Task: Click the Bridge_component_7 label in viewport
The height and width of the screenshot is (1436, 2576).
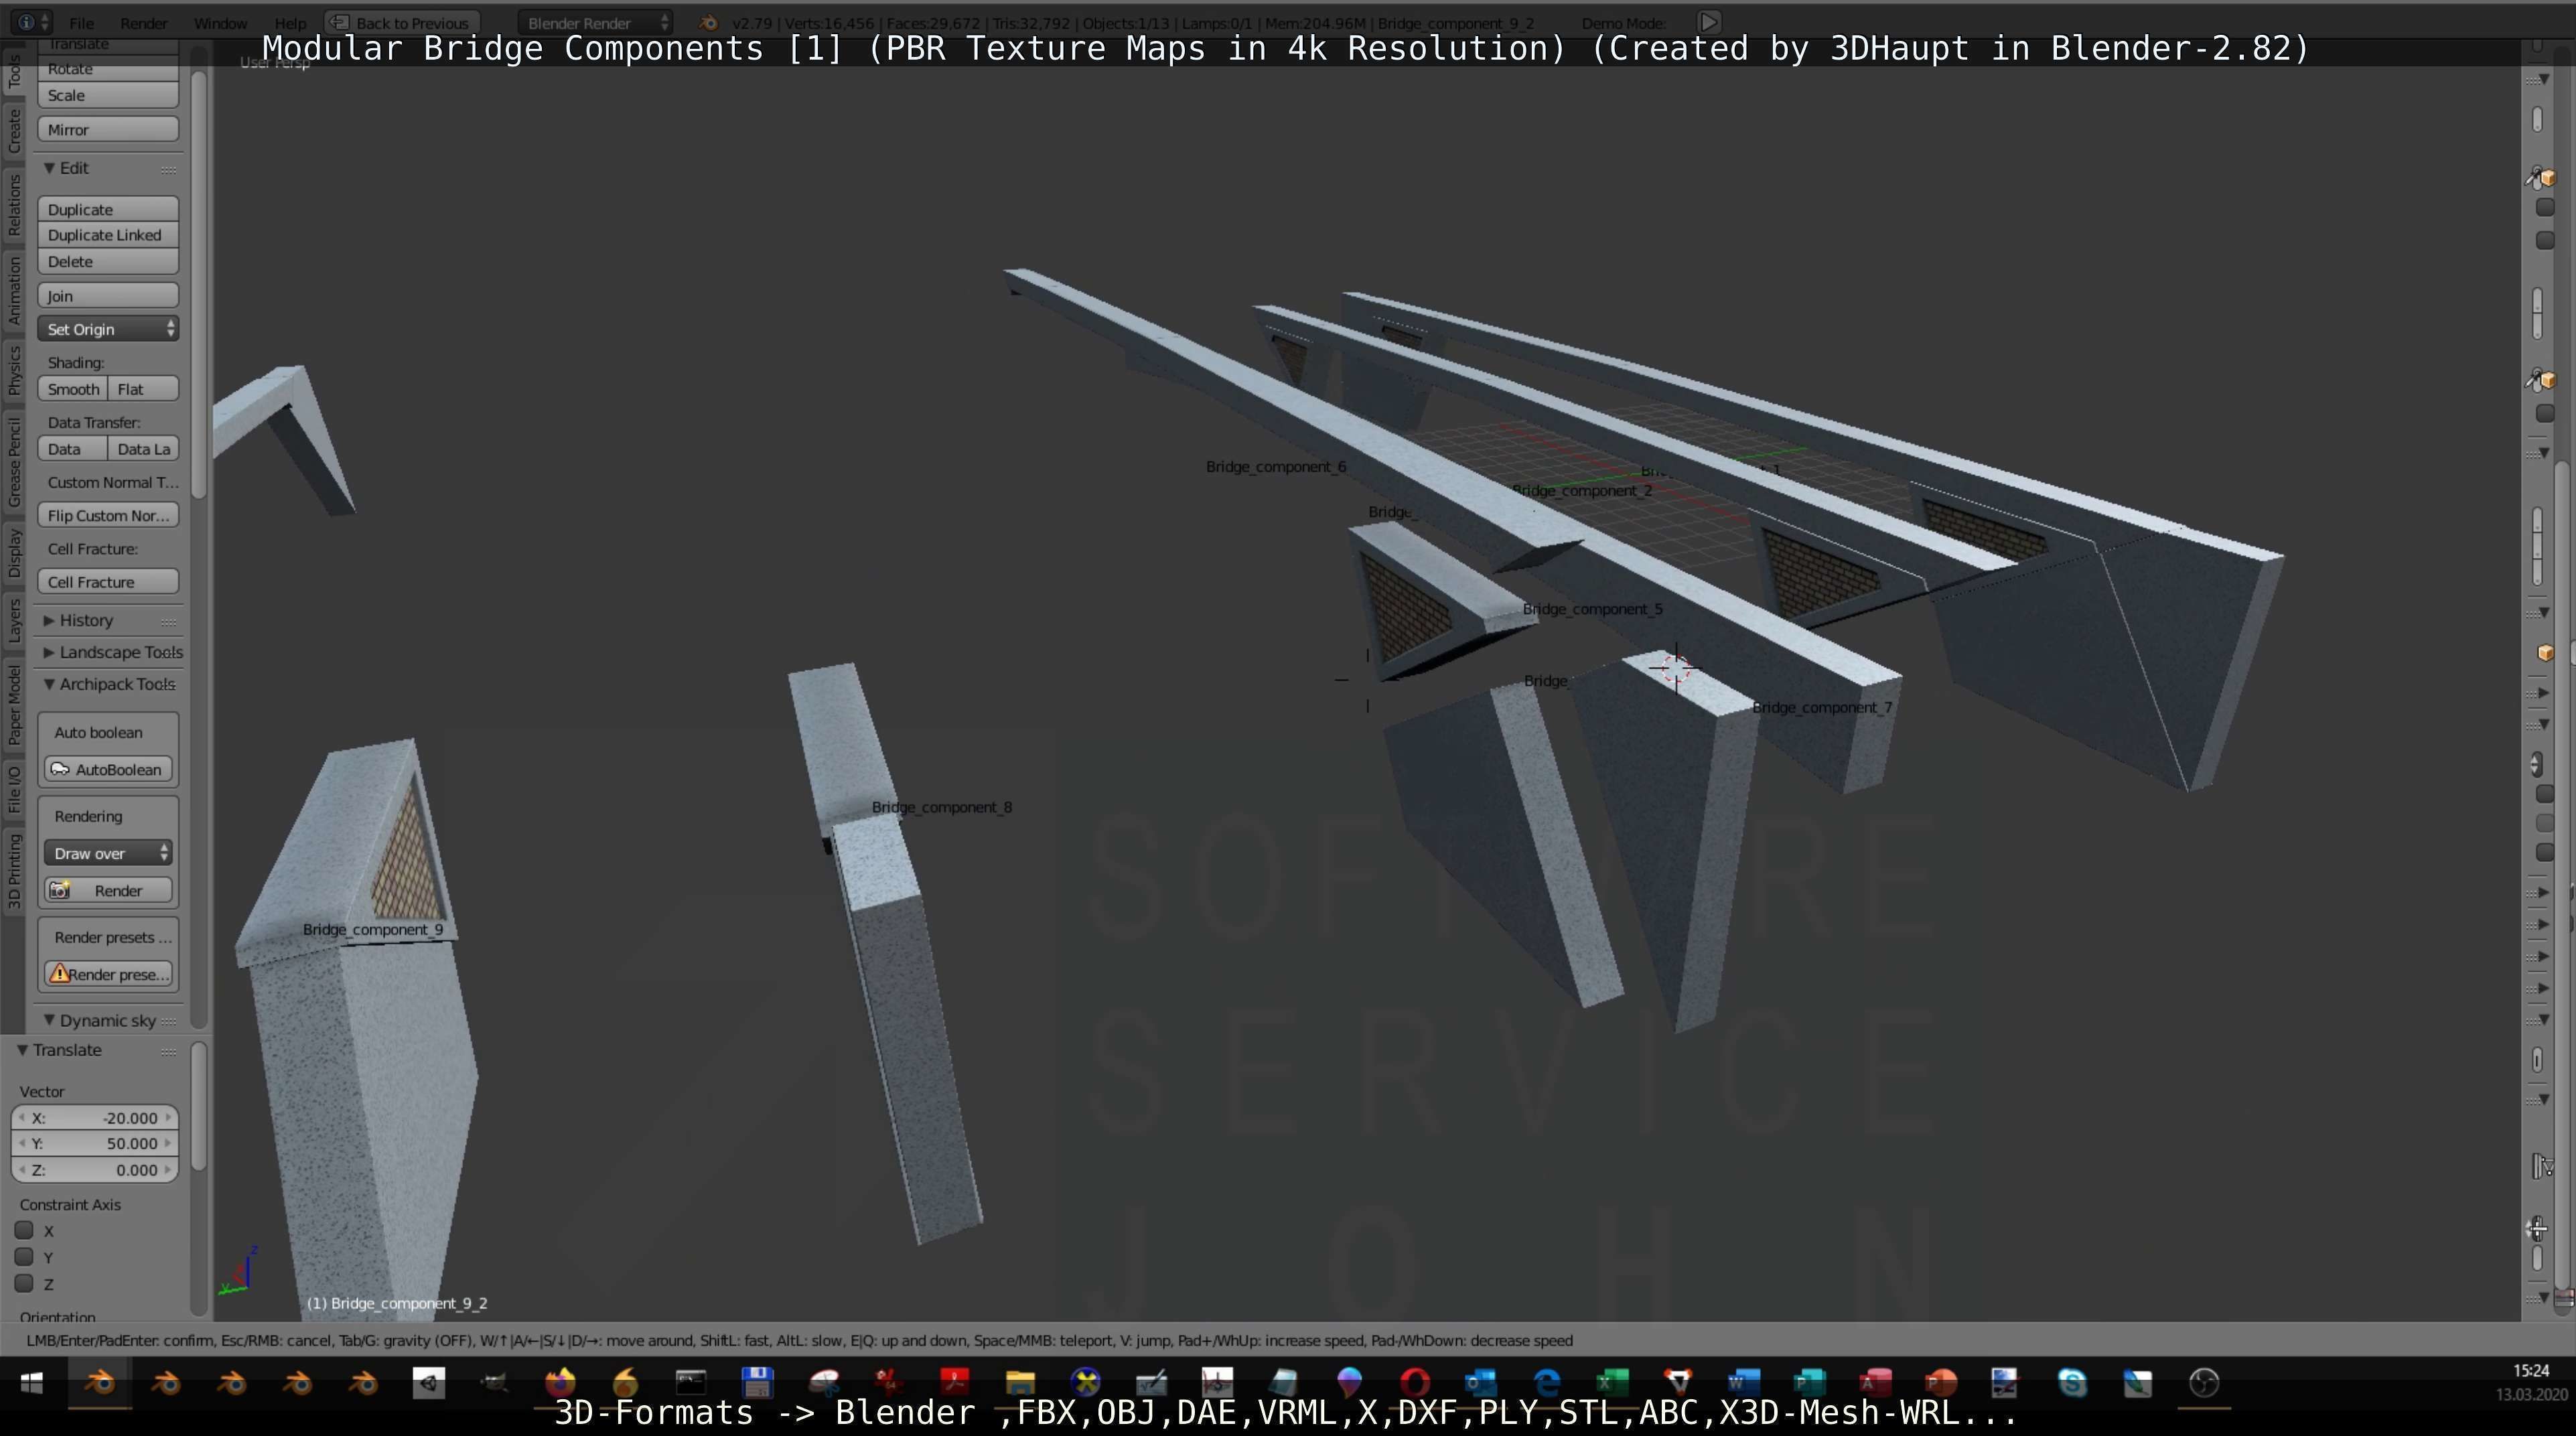Action: coord(1822,707)
